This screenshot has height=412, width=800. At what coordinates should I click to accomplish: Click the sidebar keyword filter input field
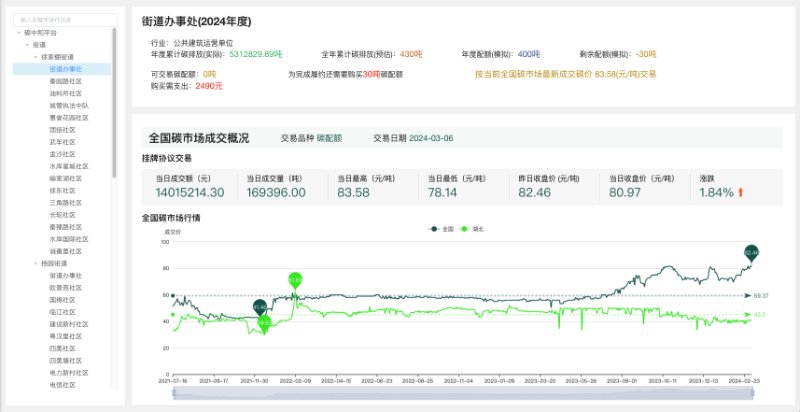(x=64, y=18)
